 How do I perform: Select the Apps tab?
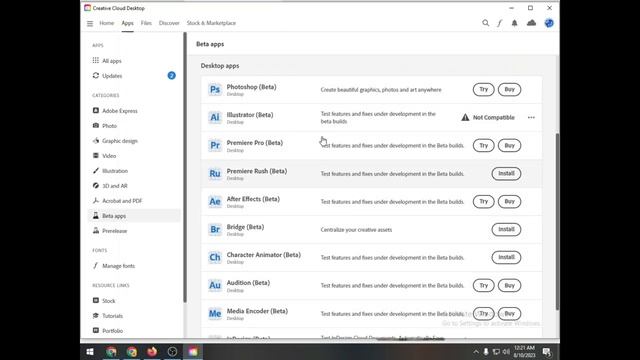[127, 23]
